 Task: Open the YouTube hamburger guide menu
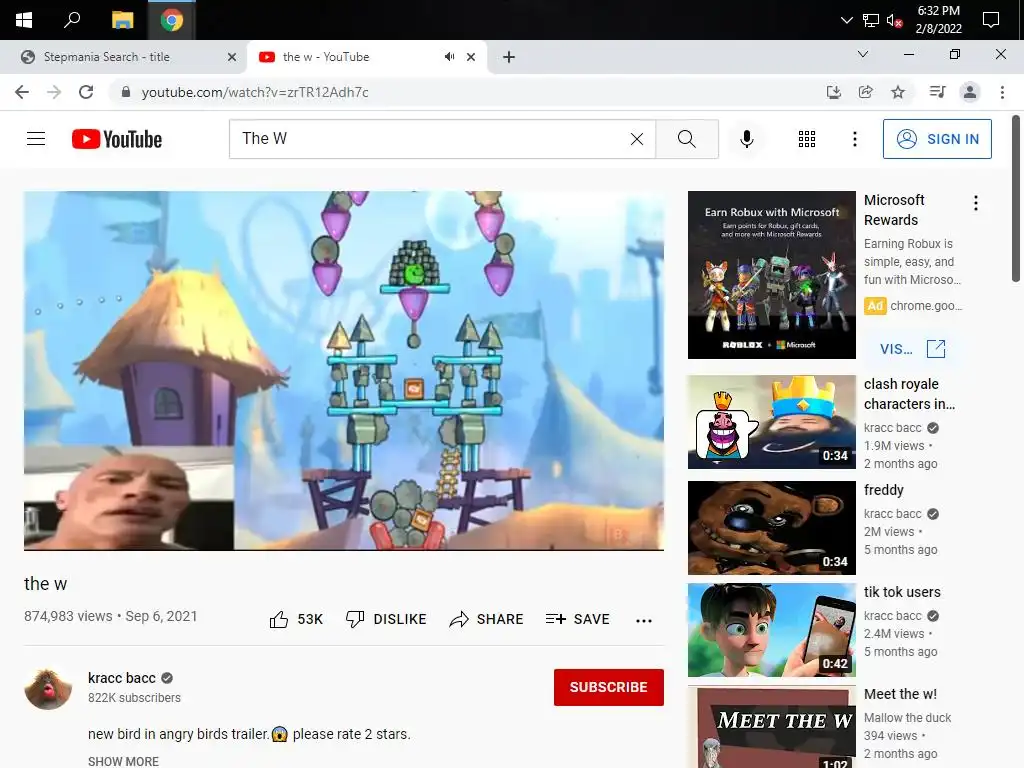point(36,139)
